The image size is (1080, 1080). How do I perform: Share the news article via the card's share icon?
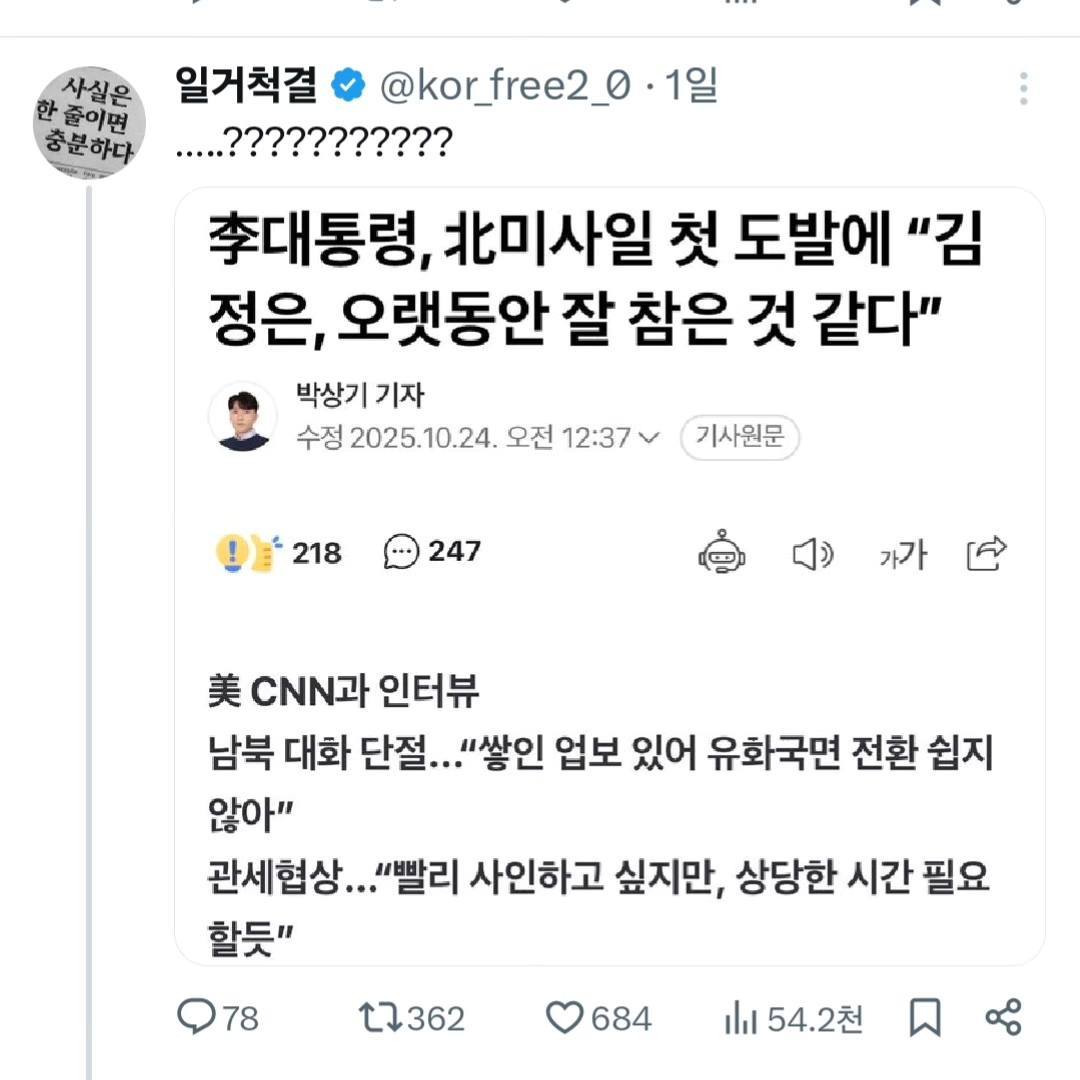986,551
